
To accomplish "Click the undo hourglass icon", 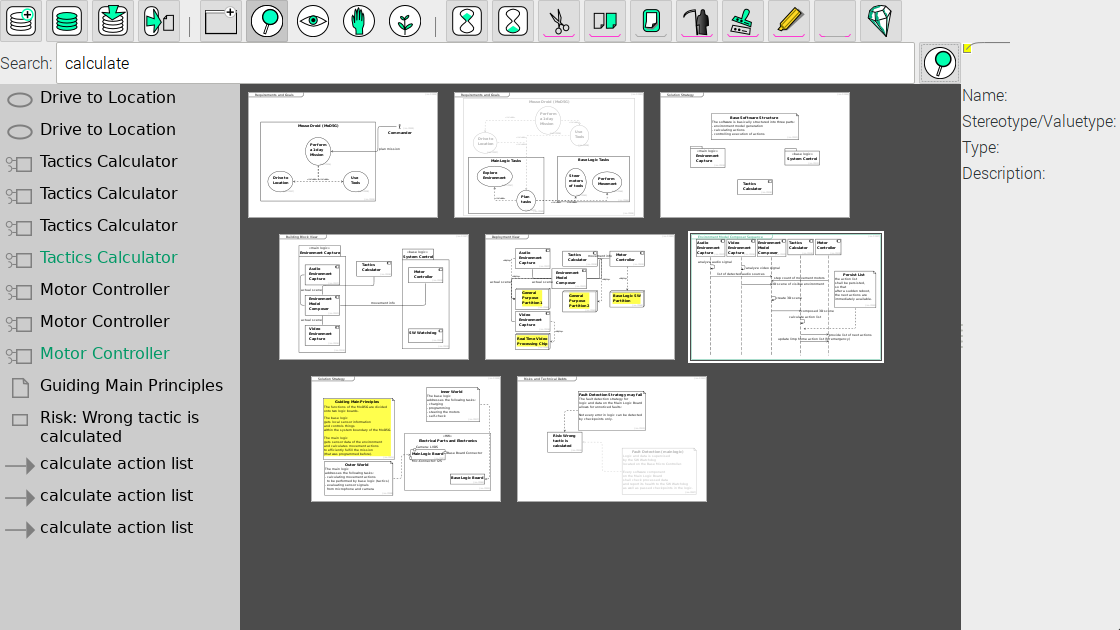I will point(467,20).
